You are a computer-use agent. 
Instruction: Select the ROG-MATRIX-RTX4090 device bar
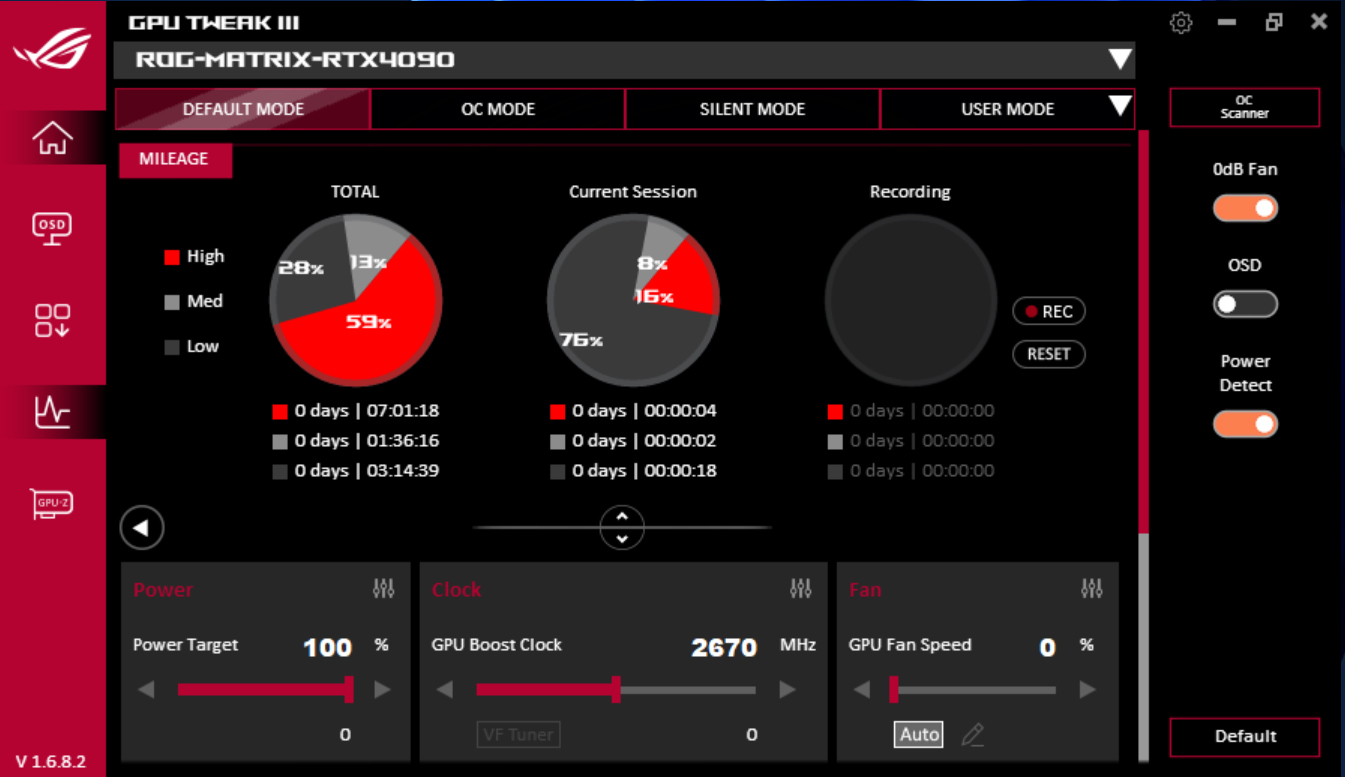(x=624, y=60)
